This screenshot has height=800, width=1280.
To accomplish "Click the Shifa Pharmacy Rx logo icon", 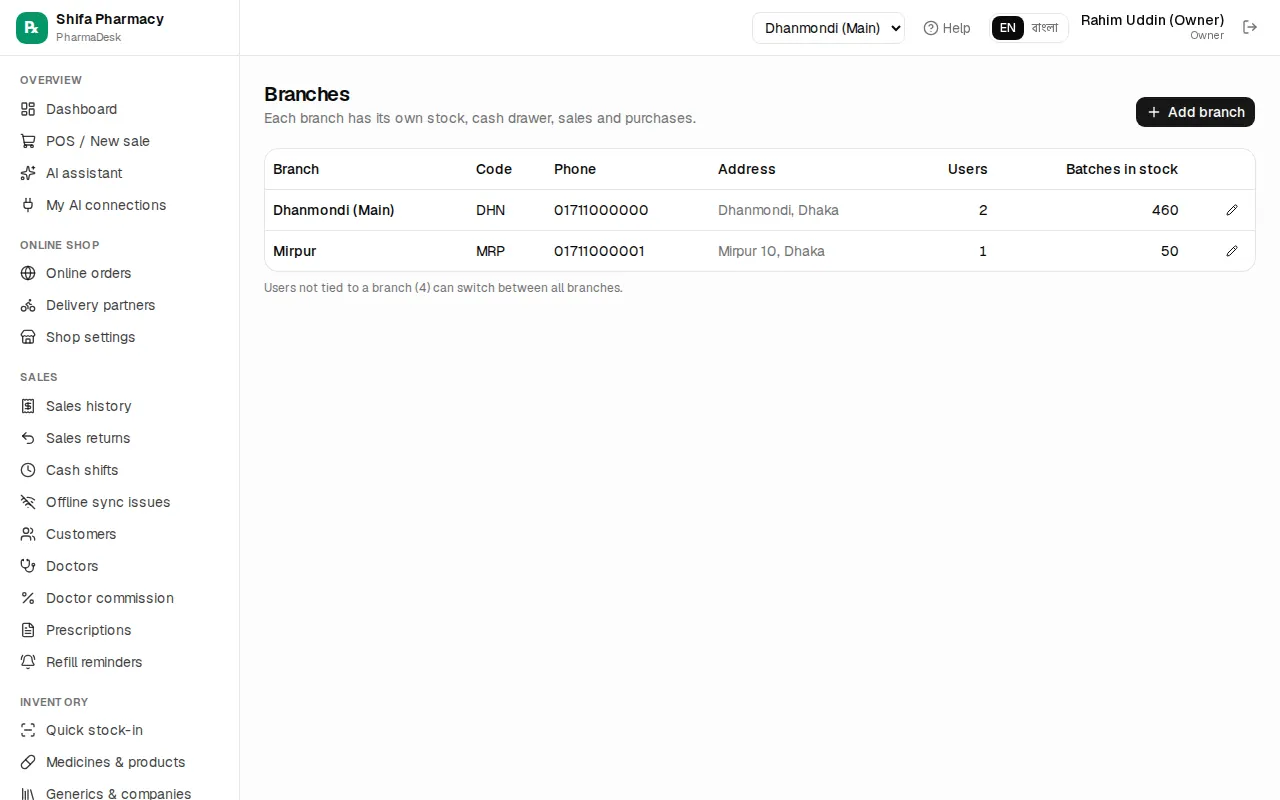I will coord(32,28).
